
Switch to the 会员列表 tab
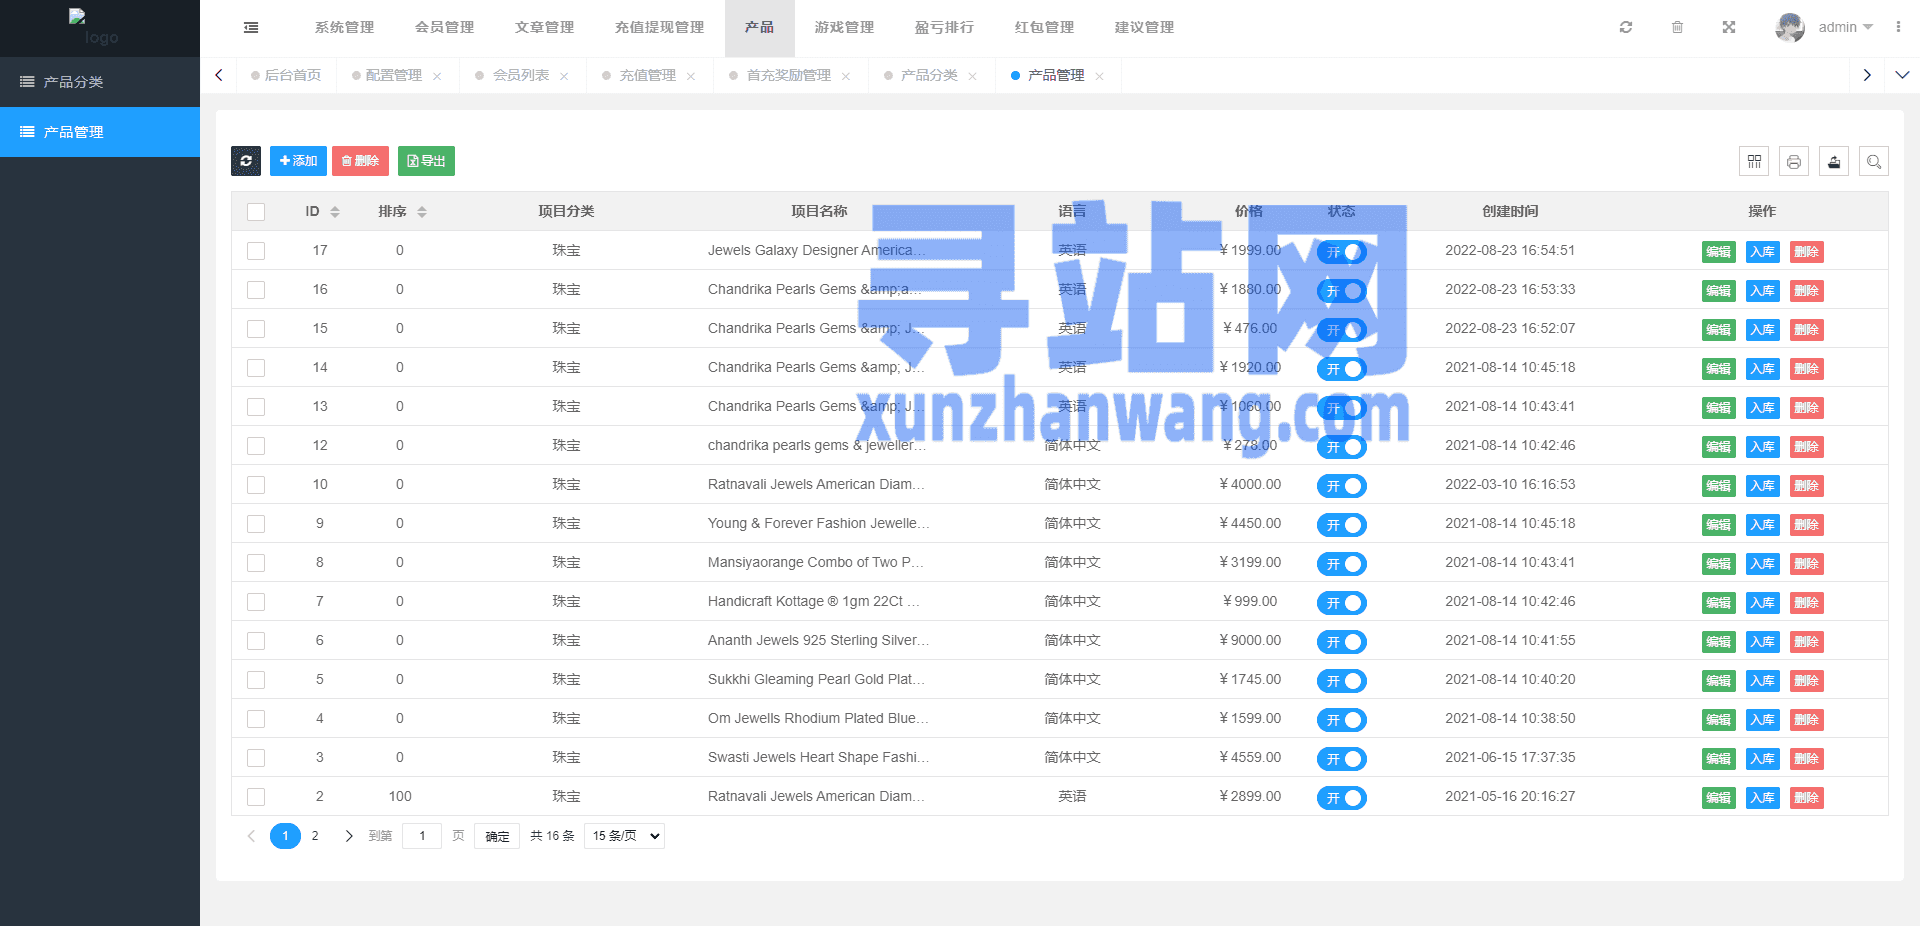point(520,76)
